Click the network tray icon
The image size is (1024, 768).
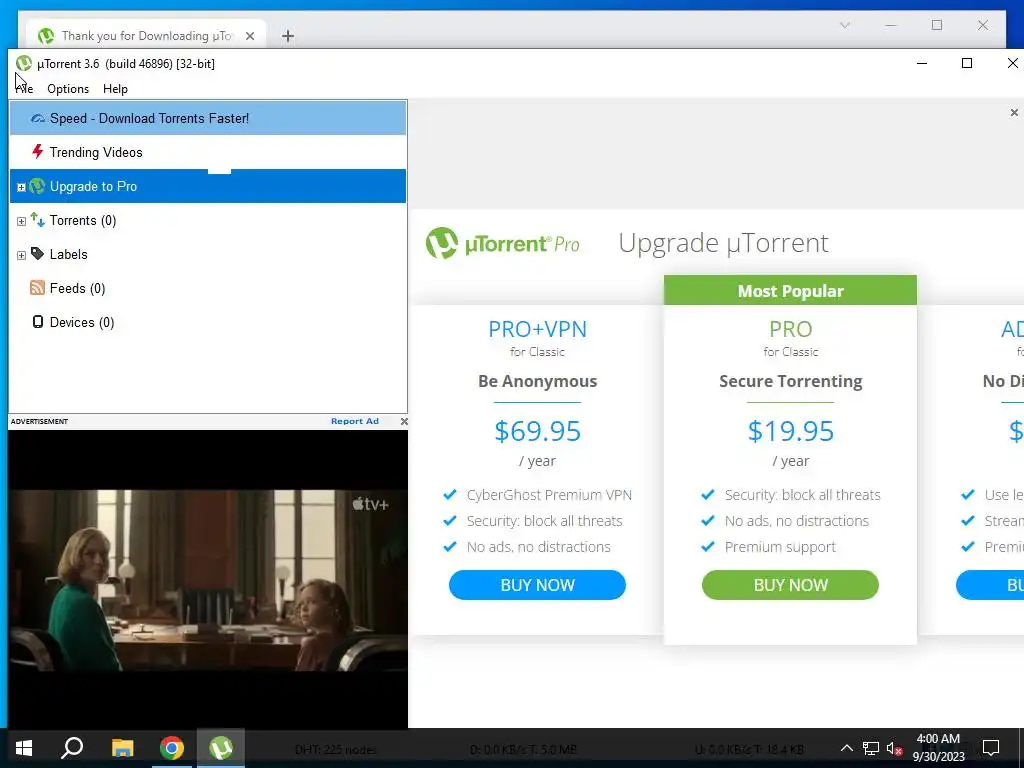tap(871, 748)
